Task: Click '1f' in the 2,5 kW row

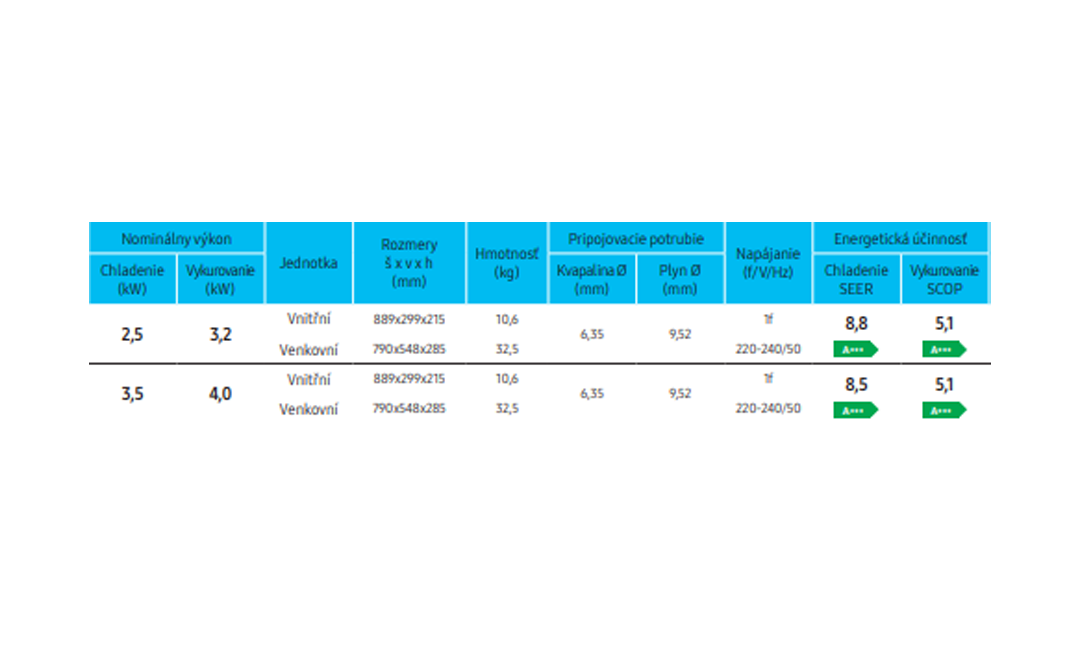Action: (x=768, y=319)
